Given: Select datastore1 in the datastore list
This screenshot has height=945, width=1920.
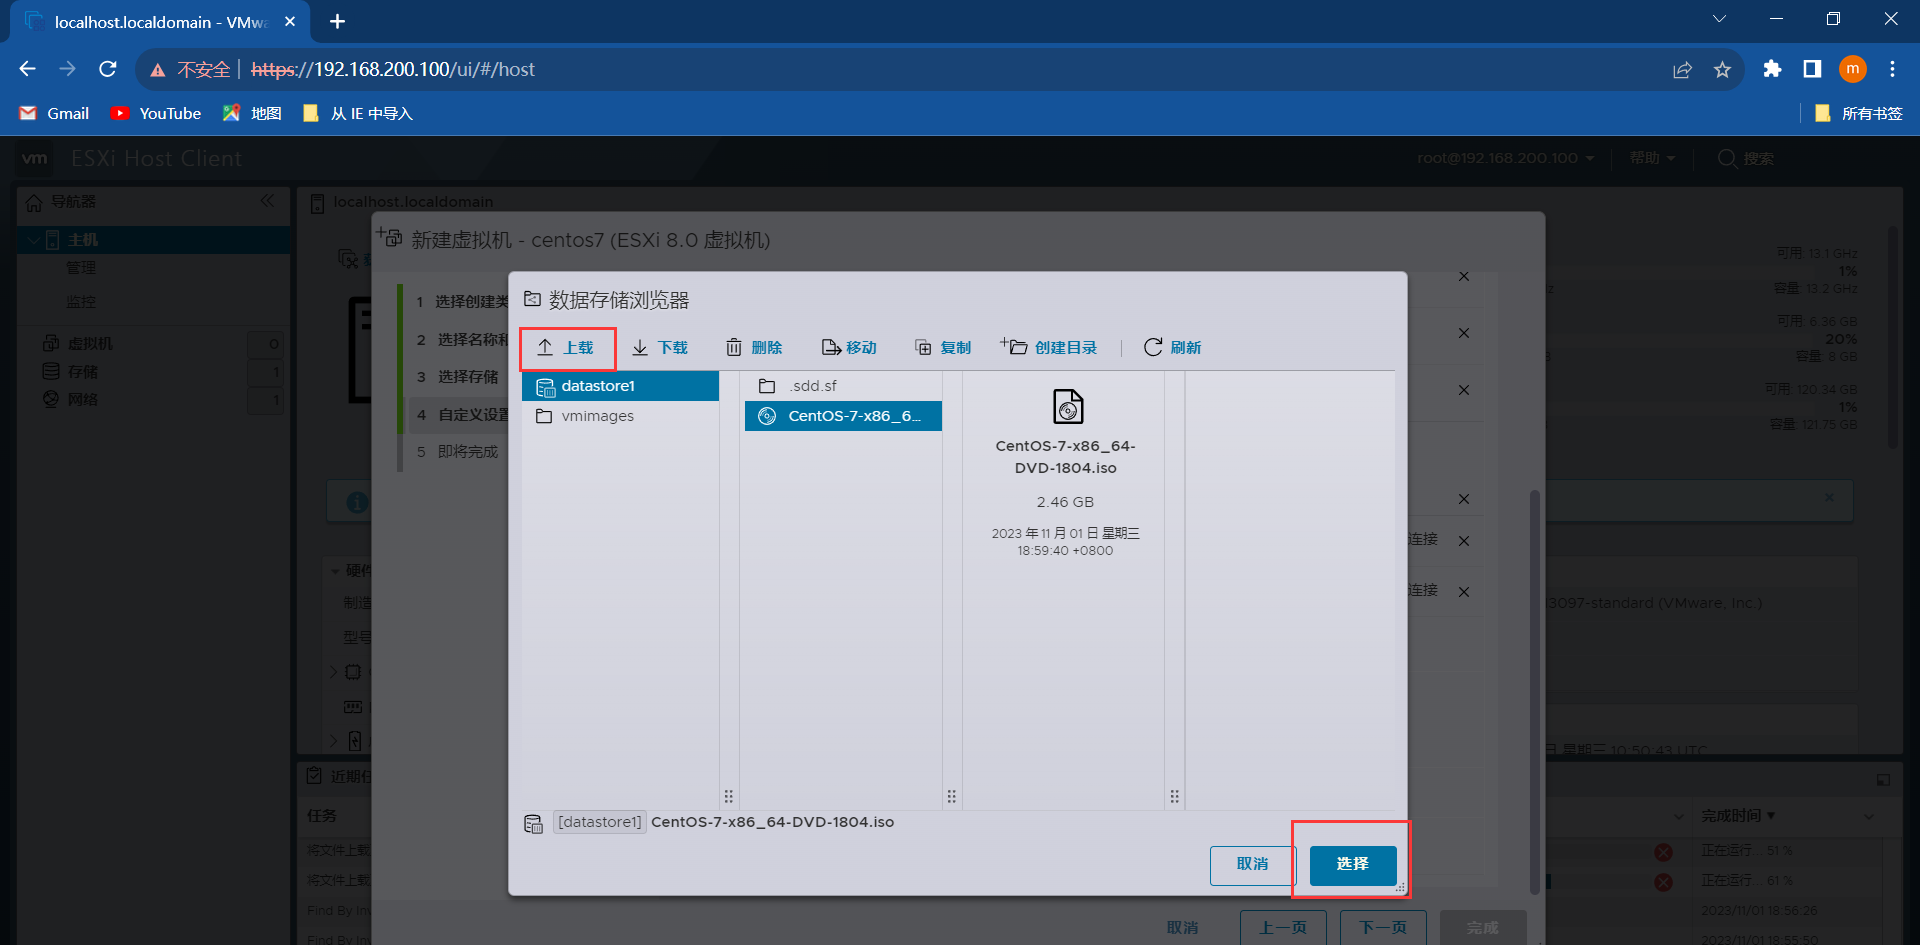Looking at the screenshot, I should click(x=620, y=386).
